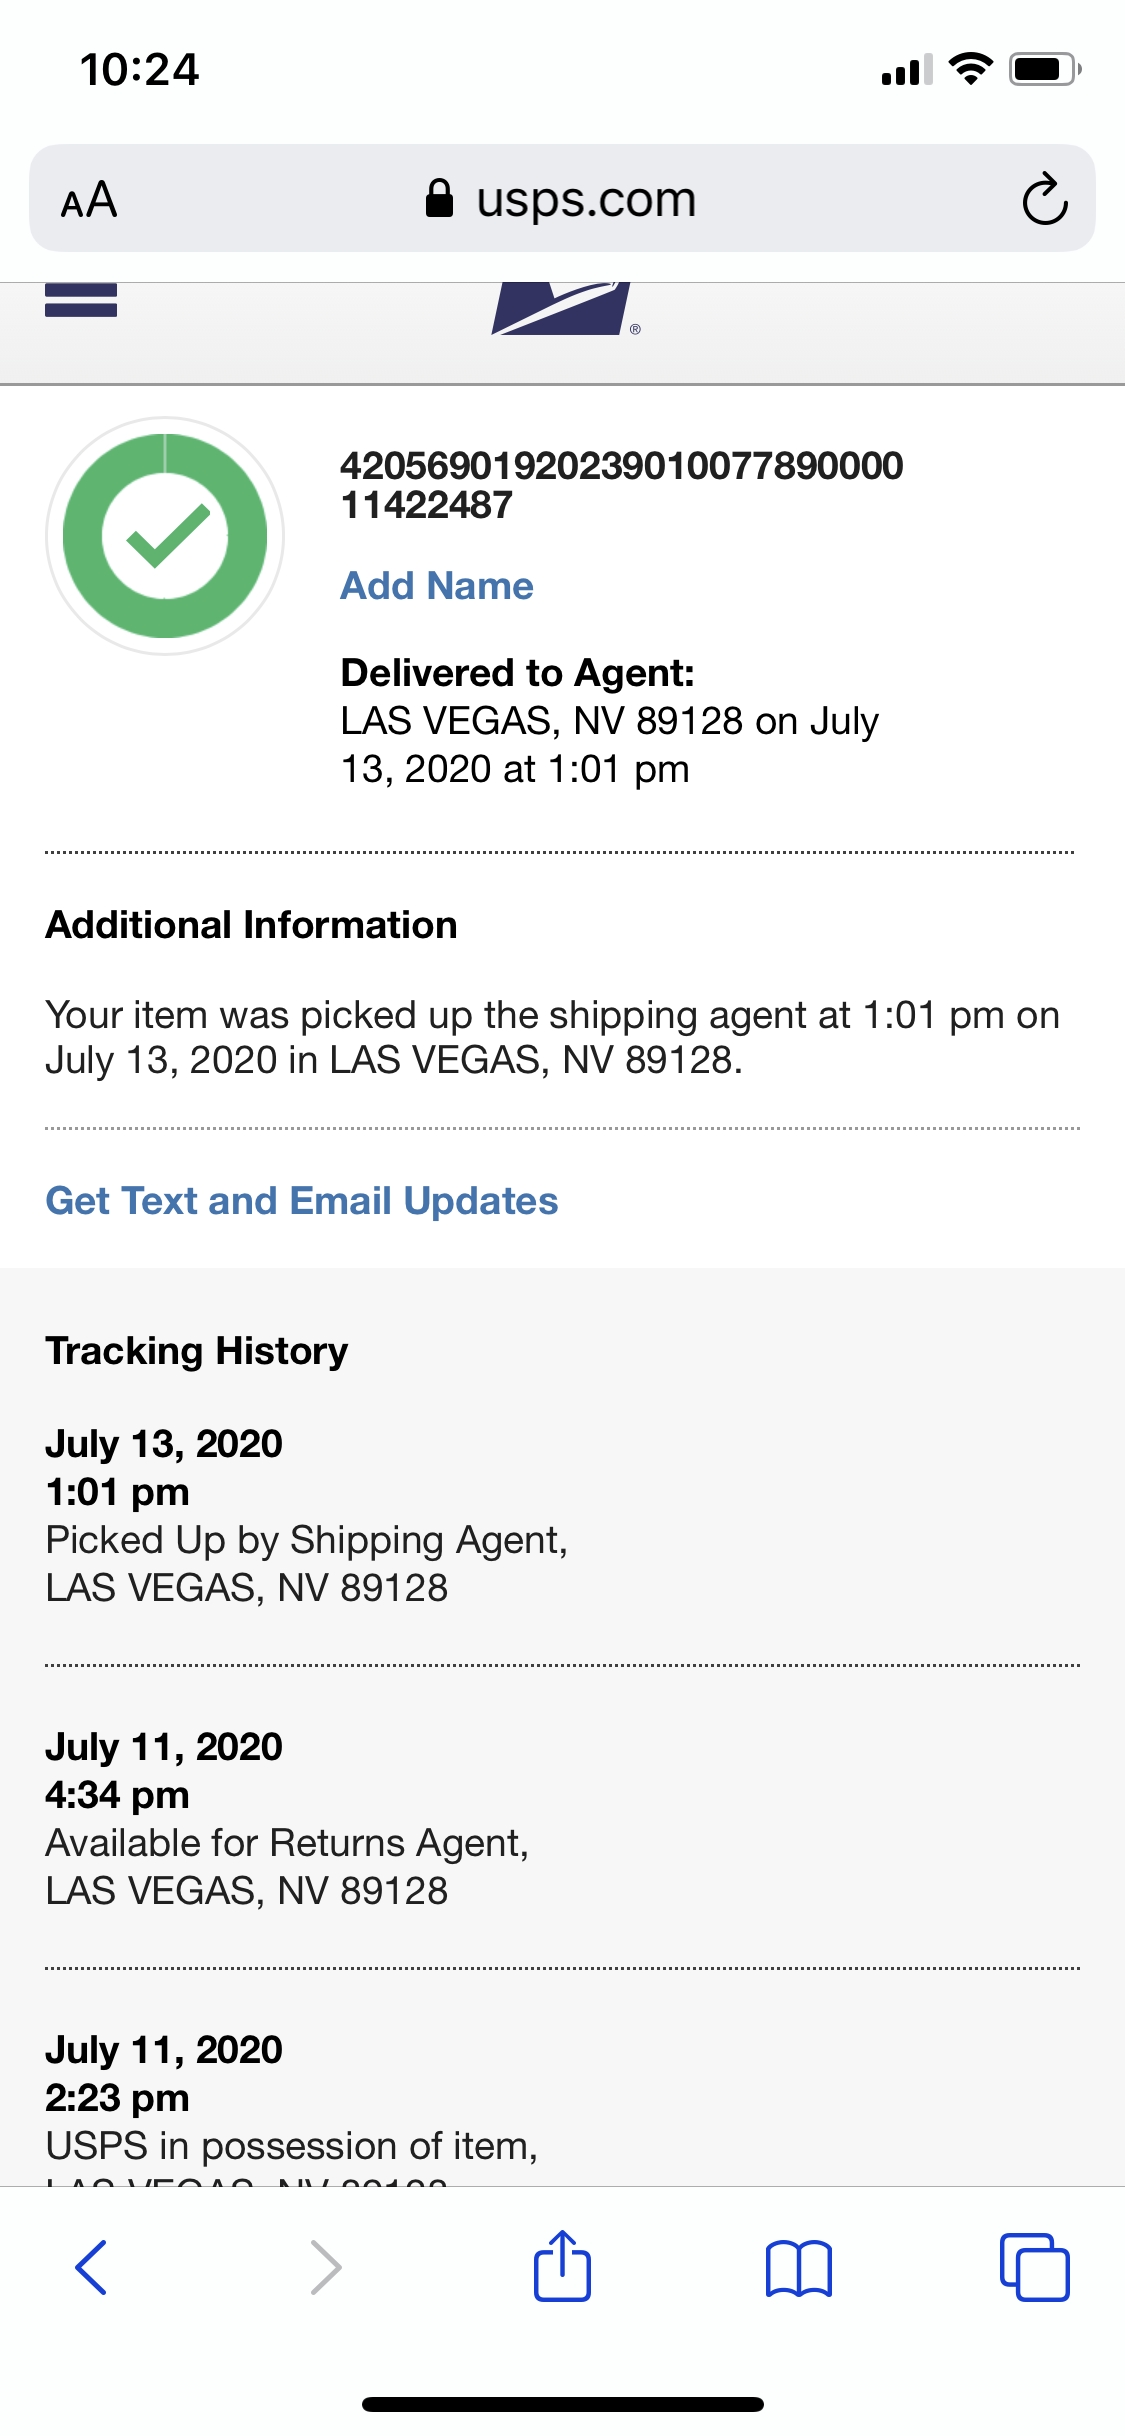Tap the Tracking History heading
The image size is (1125, 2436).
pos(197,1351)
